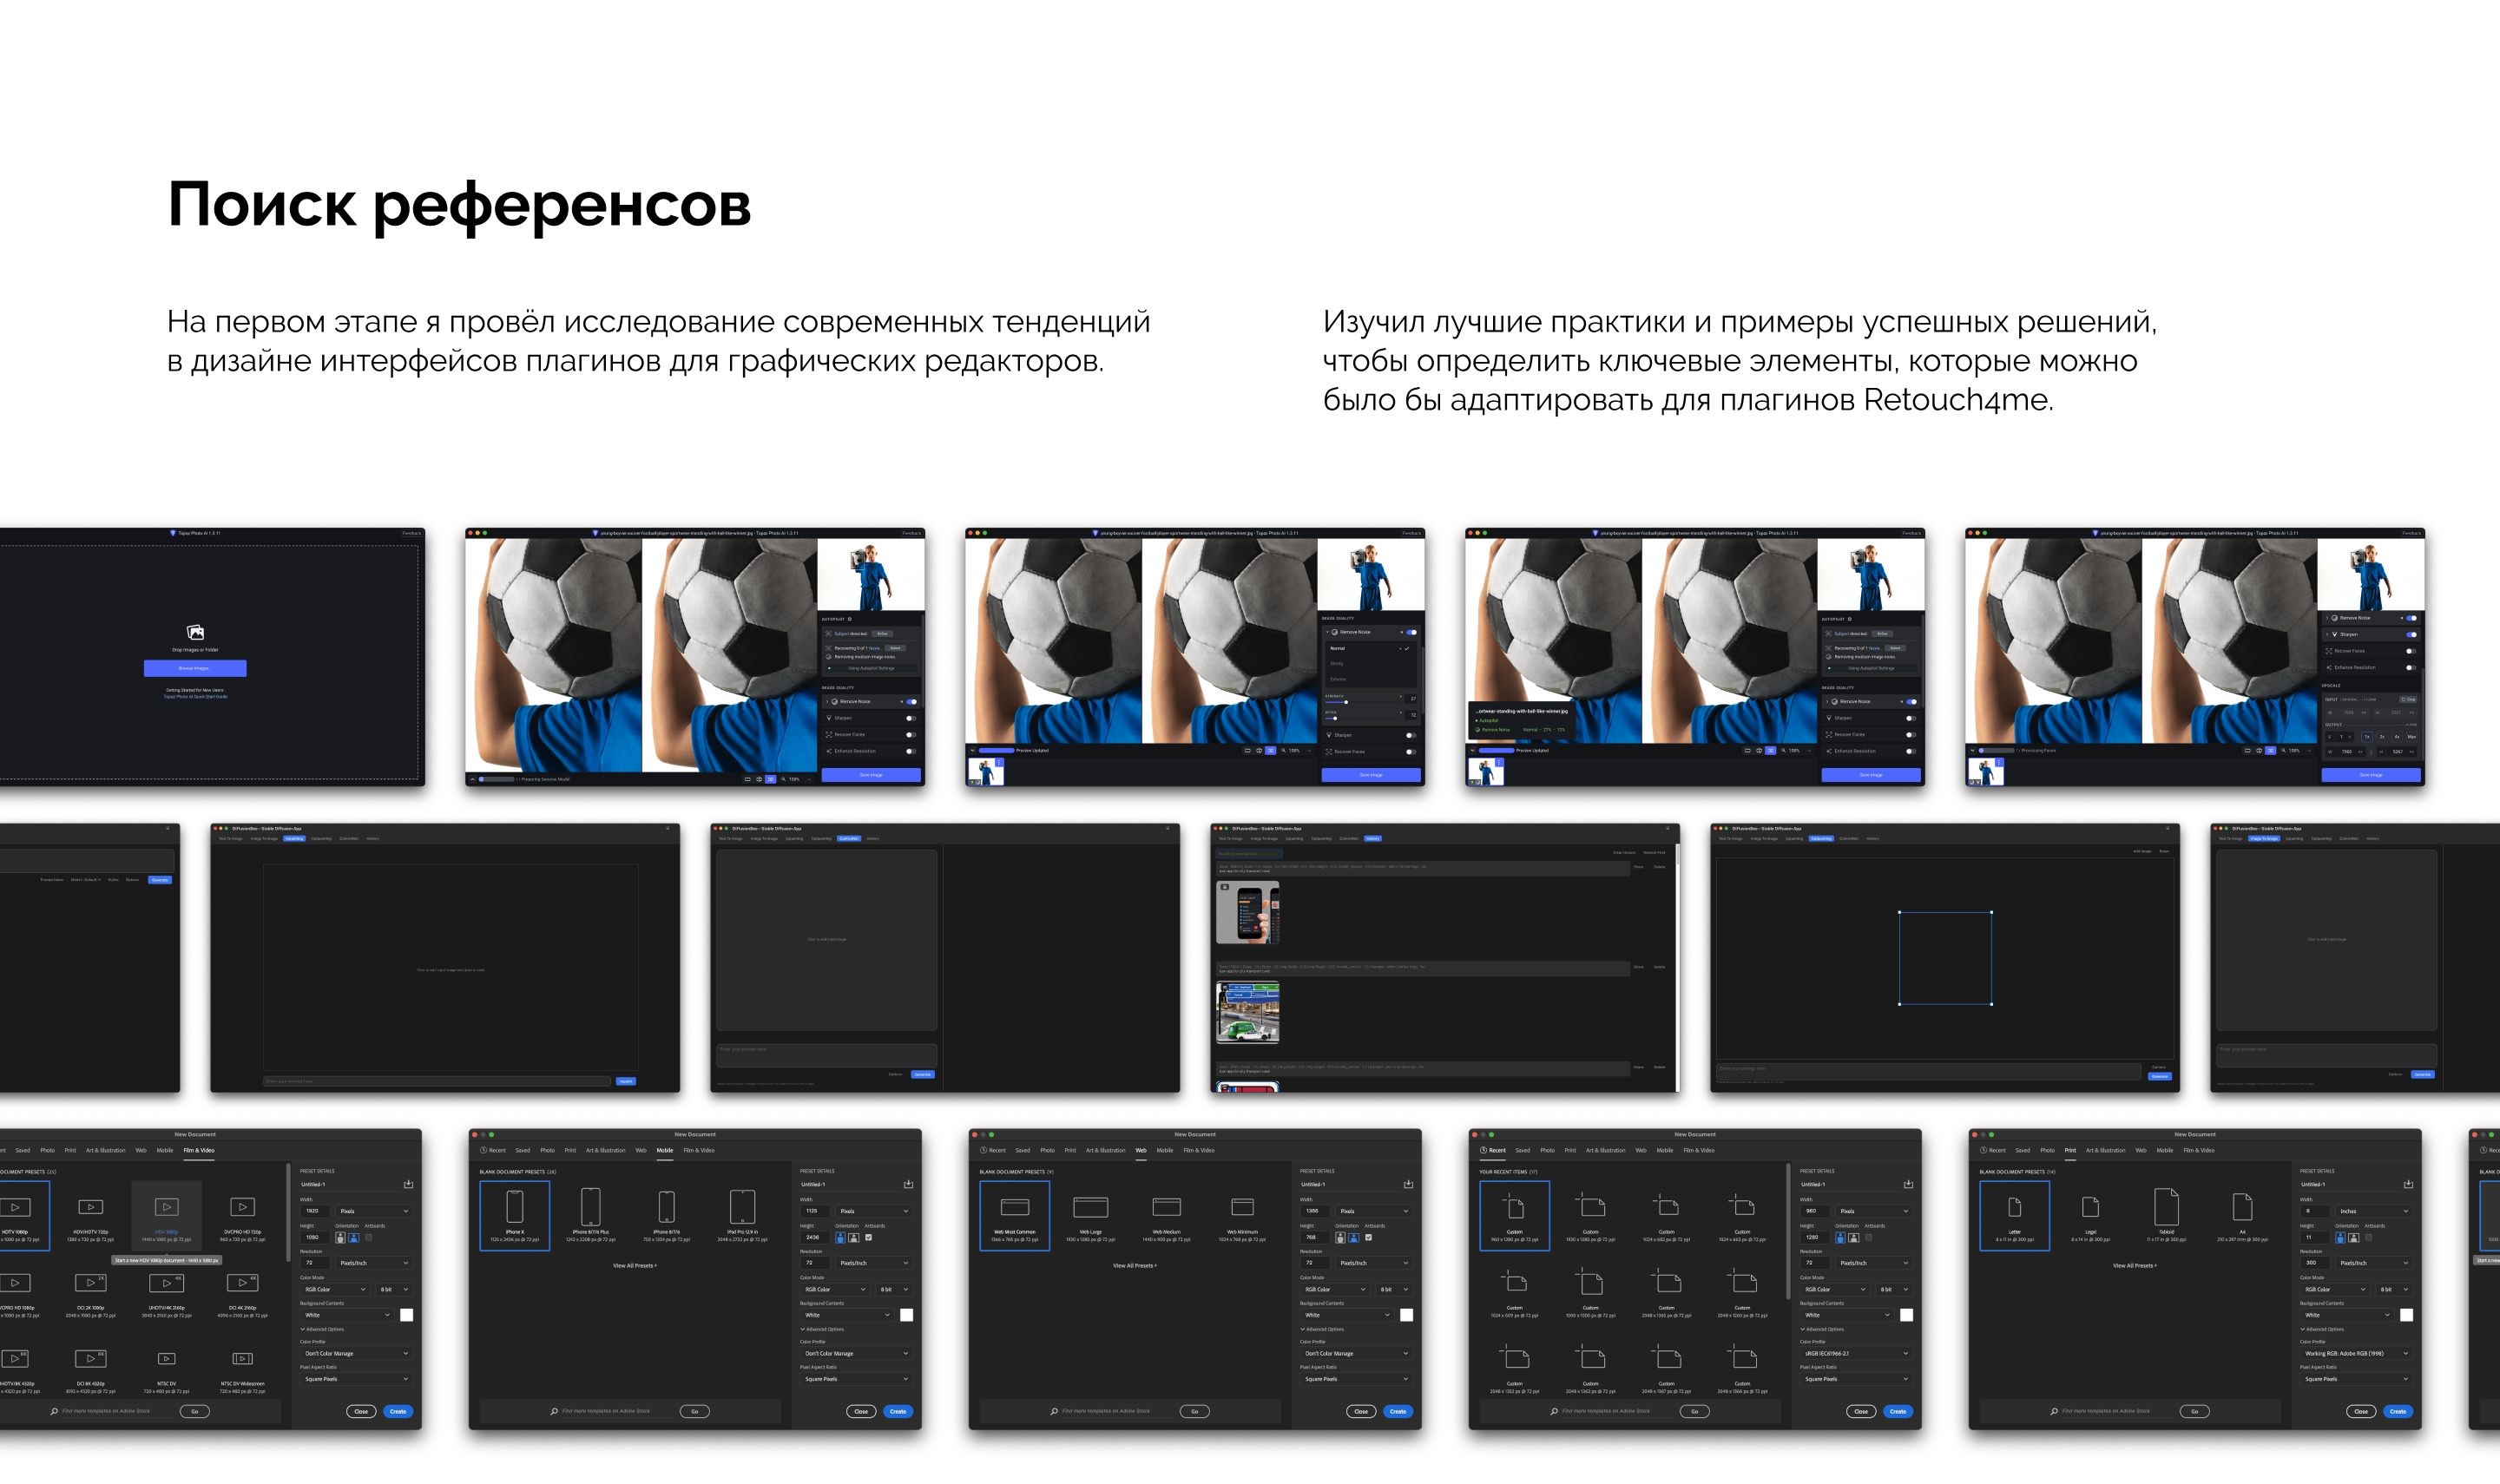Click the prompt search field in DiffusionBee history
The width and height of the screenshot is (2500, 1484).
[x=1250, y=854]
